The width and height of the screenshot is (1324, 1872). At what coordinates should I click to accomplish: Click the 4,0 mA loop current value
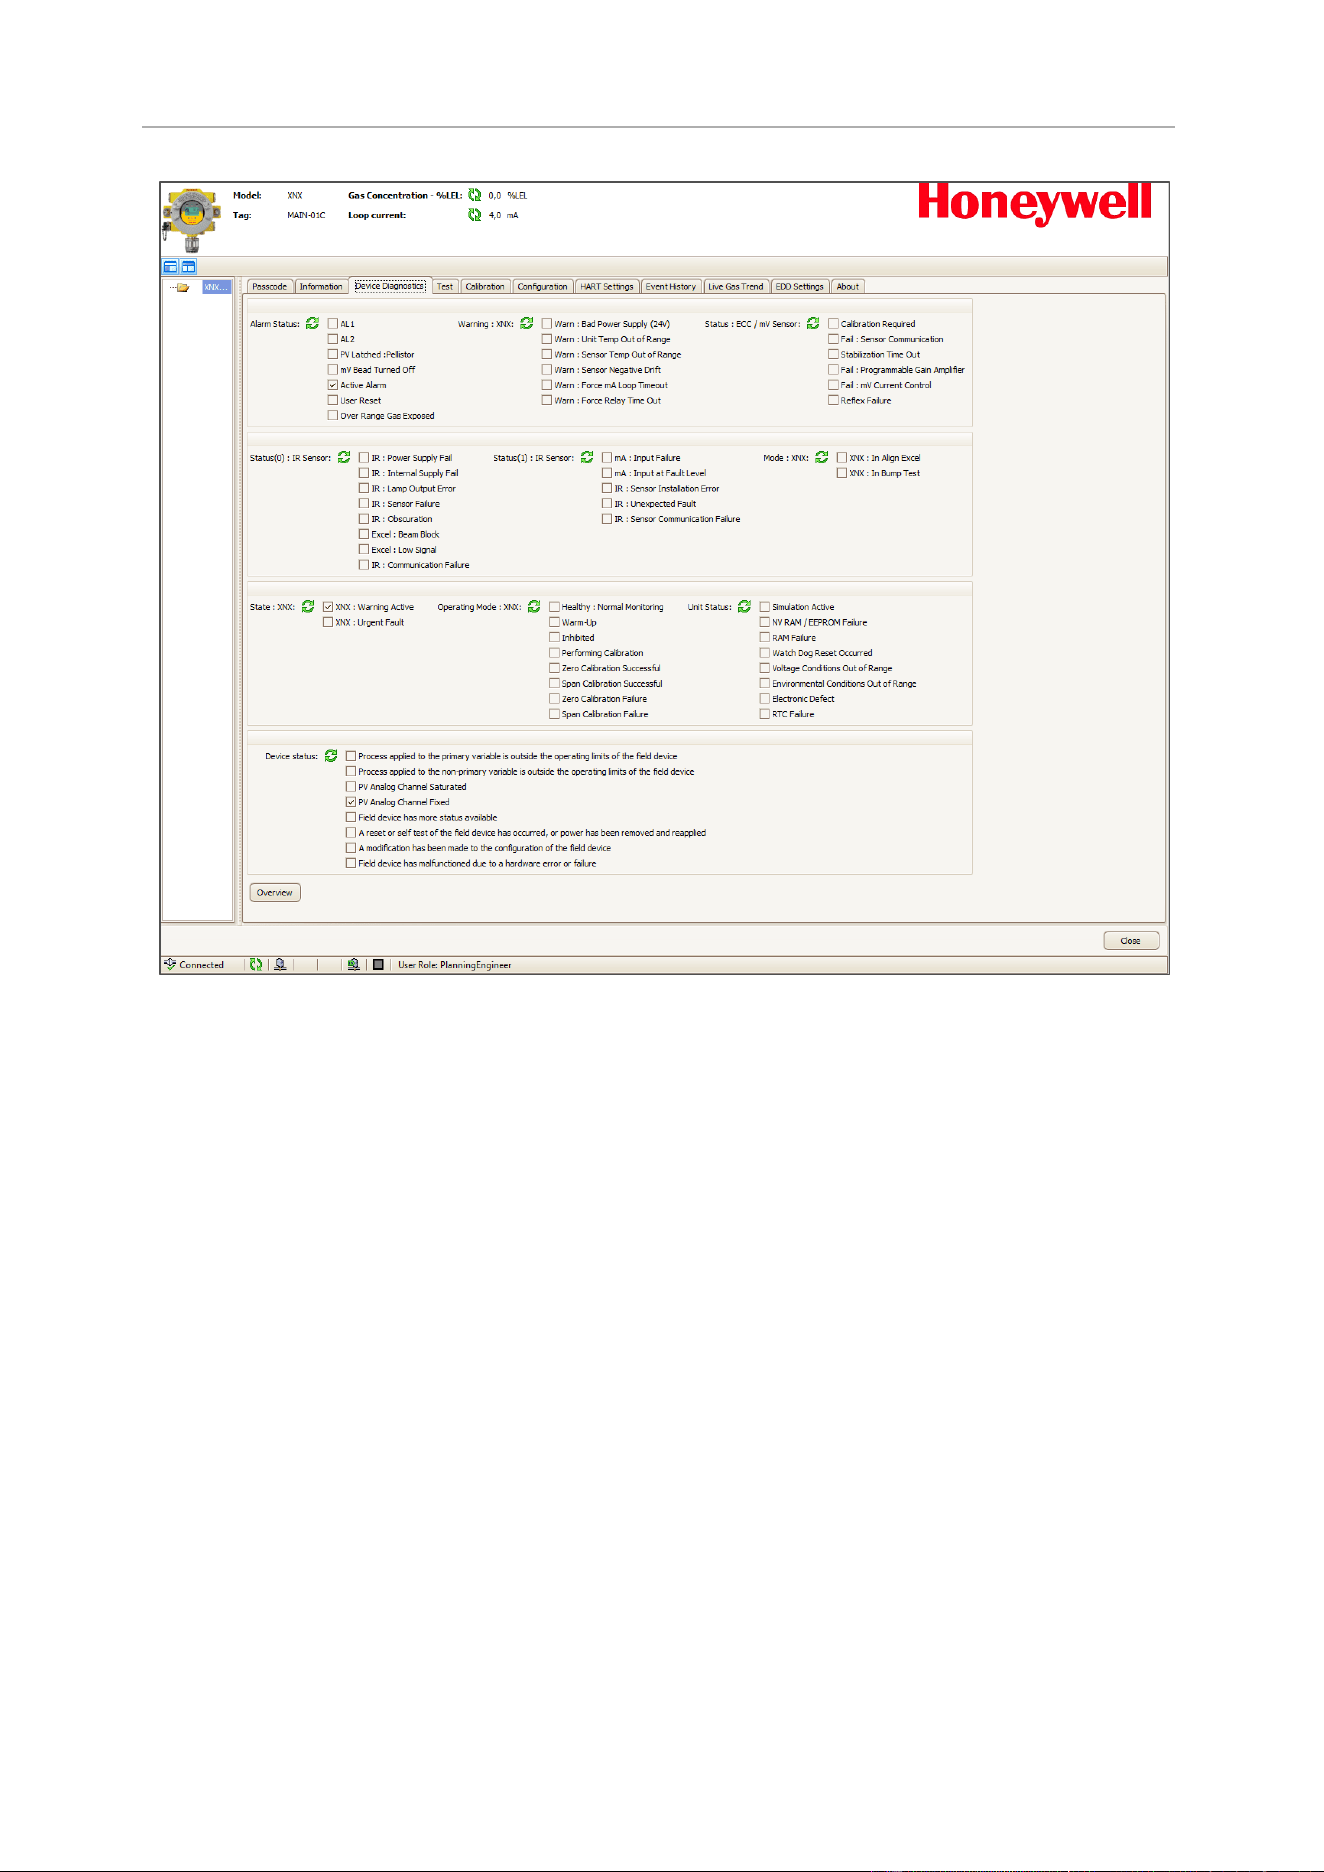pos(503,215)
